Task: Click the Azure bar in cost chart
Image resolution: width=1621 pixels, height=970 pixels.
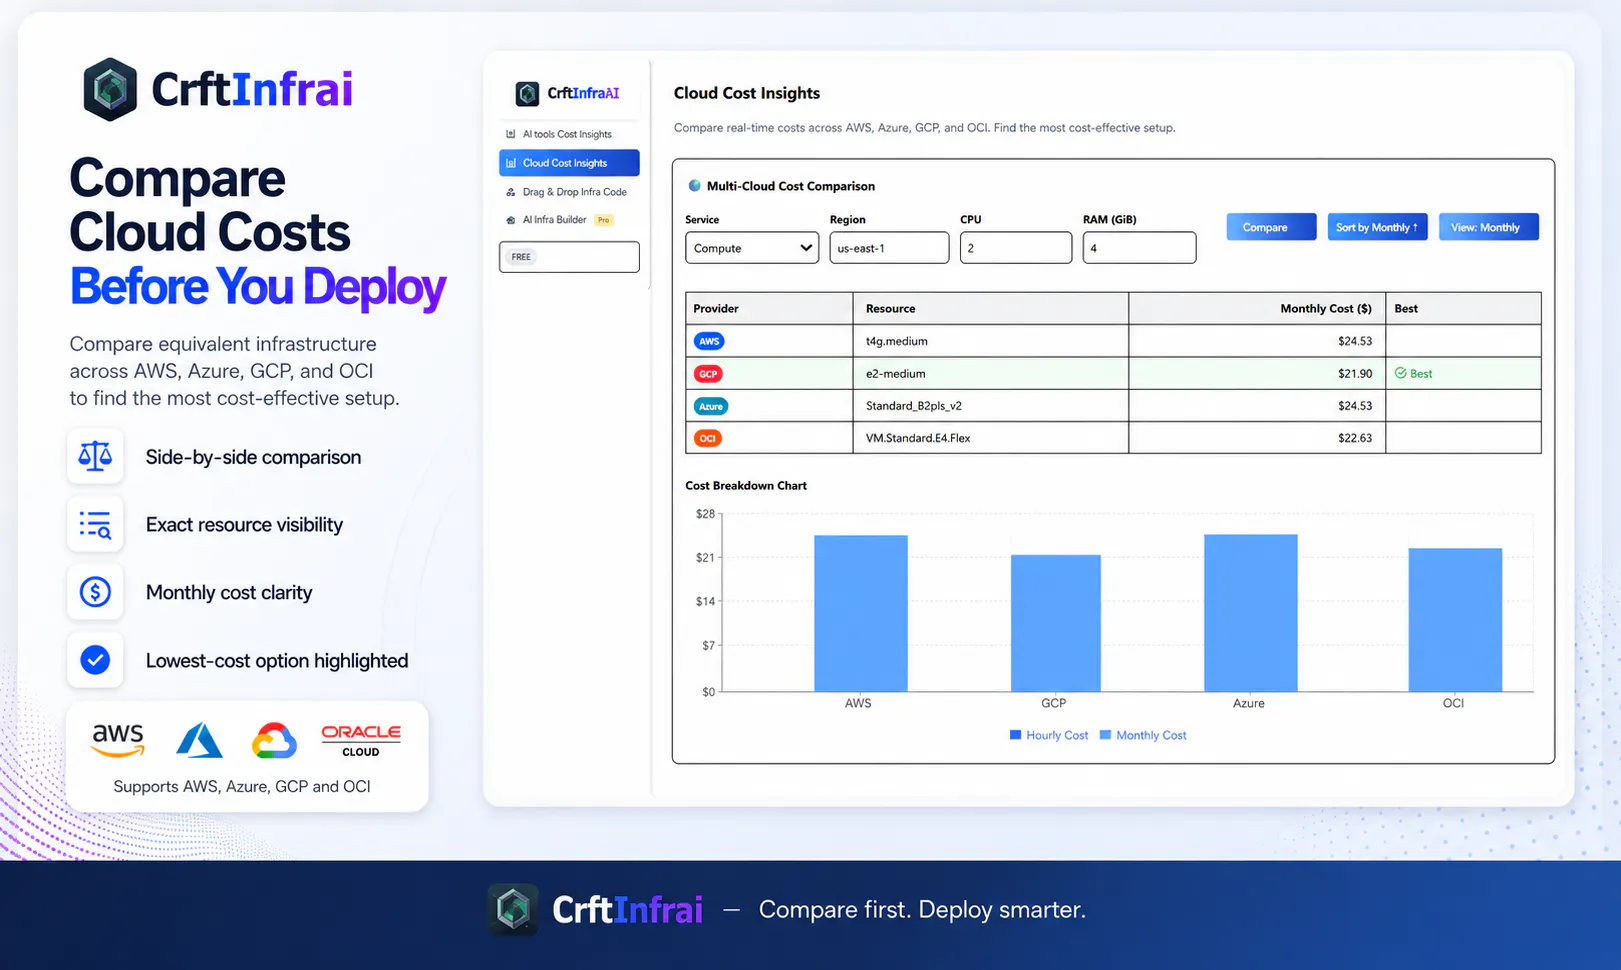Action: 1250,613
